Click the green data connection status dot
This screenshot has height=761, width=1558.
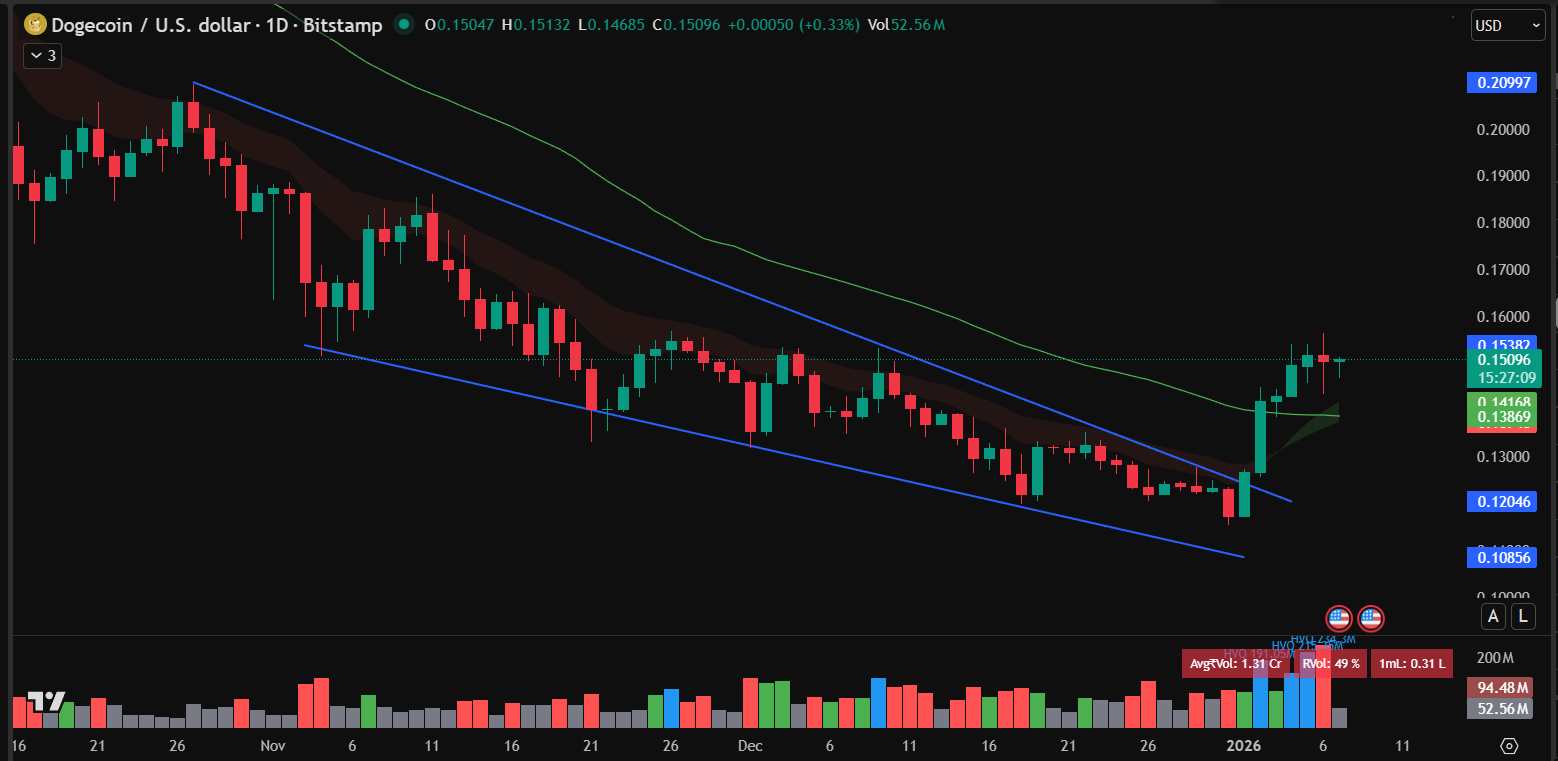(x=404, y=25)
